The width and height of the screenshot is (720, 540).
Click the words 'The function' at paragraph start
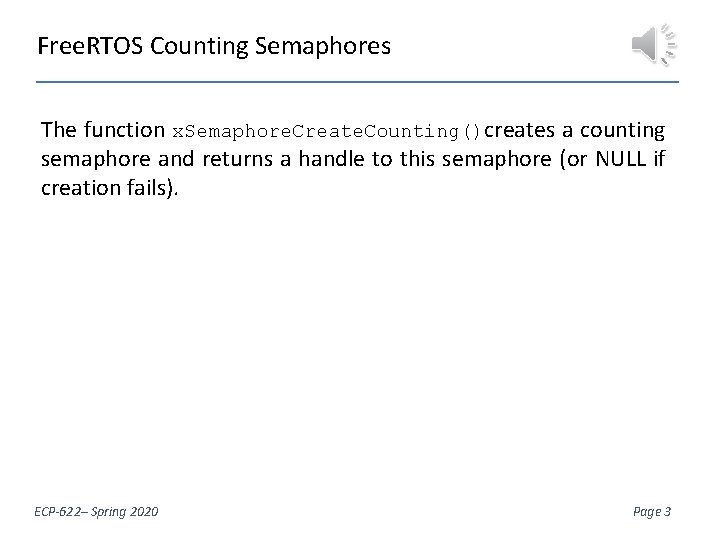pos(103,130)
